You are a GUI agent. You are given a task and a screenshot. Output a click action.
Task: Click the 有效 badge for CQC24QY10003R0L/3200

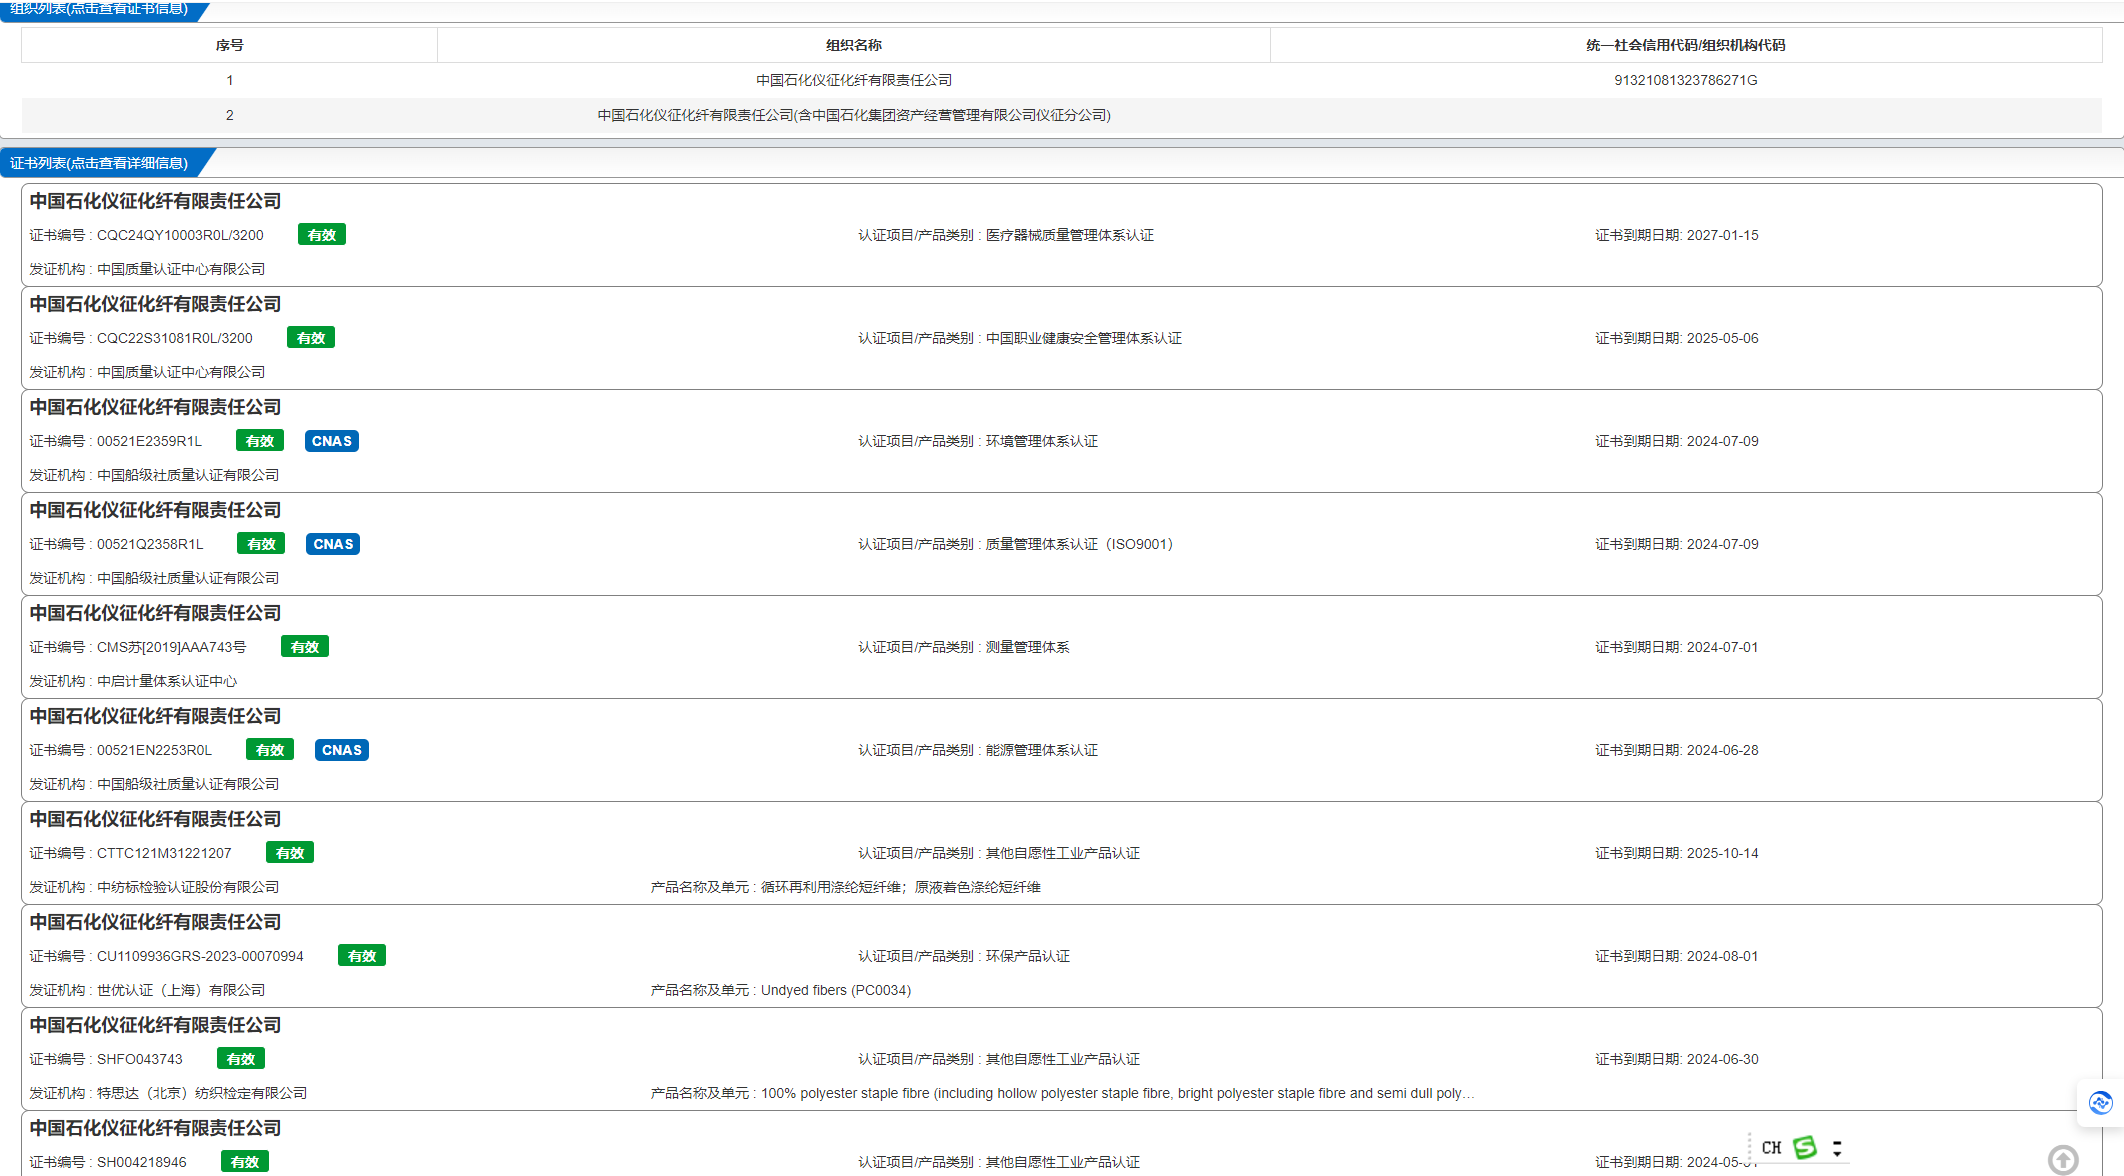coord(322,235)
